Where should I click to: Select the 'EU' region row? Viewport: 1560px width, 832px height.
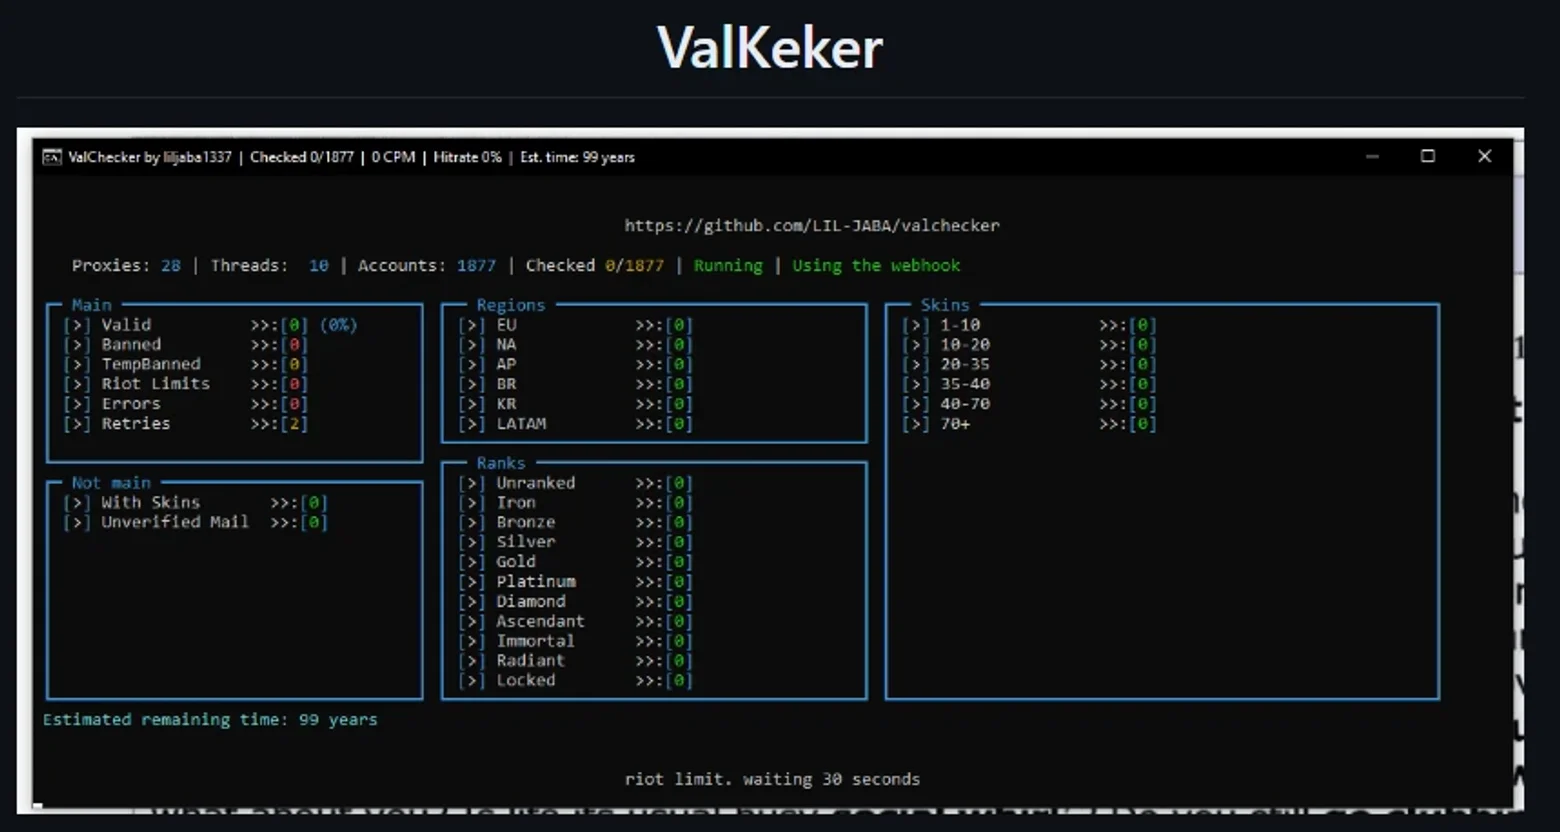pyautogui.click(x=575, y=325)
